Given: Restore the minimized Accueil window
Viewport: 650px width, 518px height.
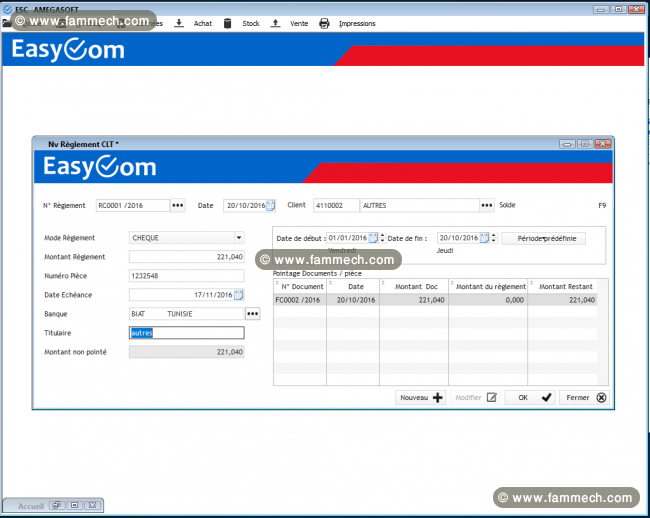Looking at the screenshot, I should (x=56, y=505).
